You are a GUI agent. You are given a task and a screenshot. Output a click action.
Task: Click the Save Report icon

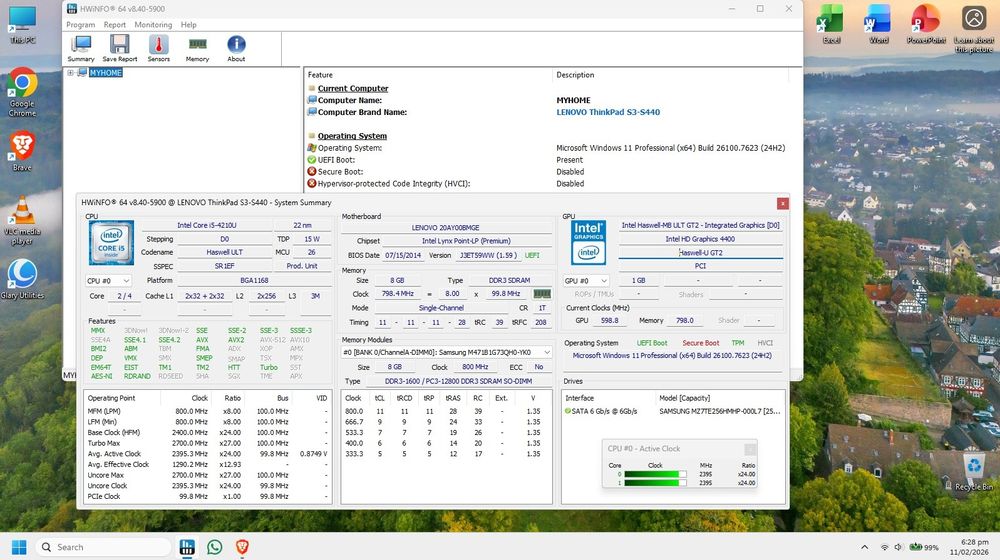[120, 48]
